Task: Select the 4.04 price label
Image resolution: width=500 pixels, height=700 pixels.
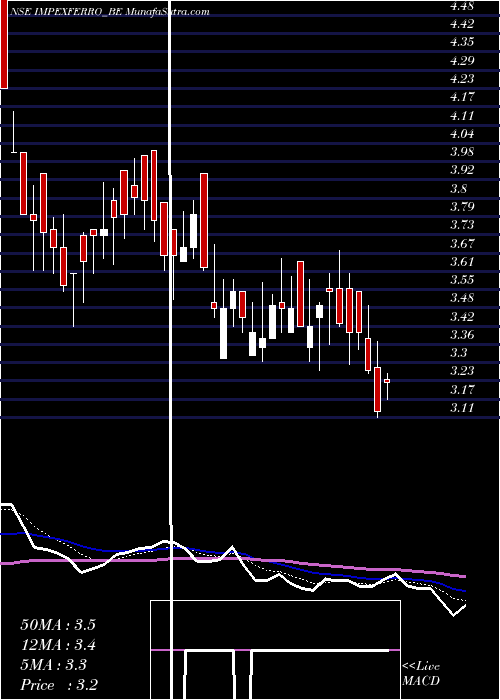Action: (x=462, y=133)
